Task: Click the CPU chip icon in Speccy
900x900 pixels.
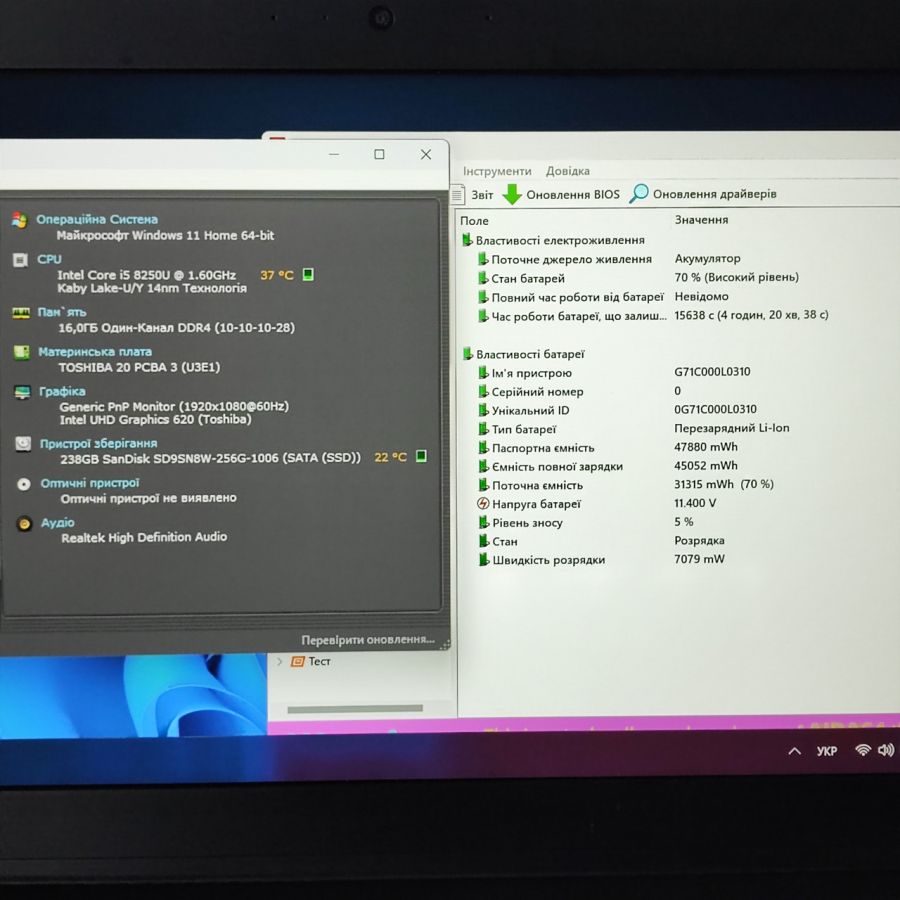Action: (21, 260)
